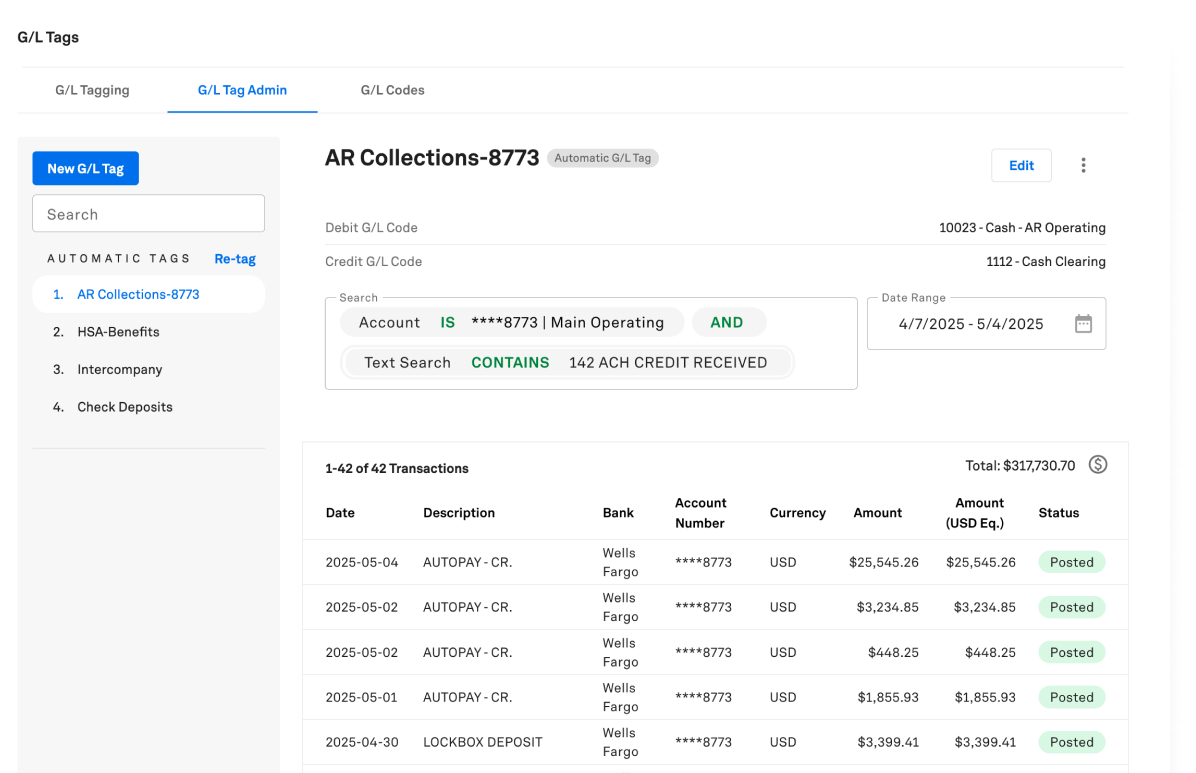The width and height of the screenshot is (1196, 773).
Task: Select the HSA-Benefits automatic tag
Action: tap(118, 331)
